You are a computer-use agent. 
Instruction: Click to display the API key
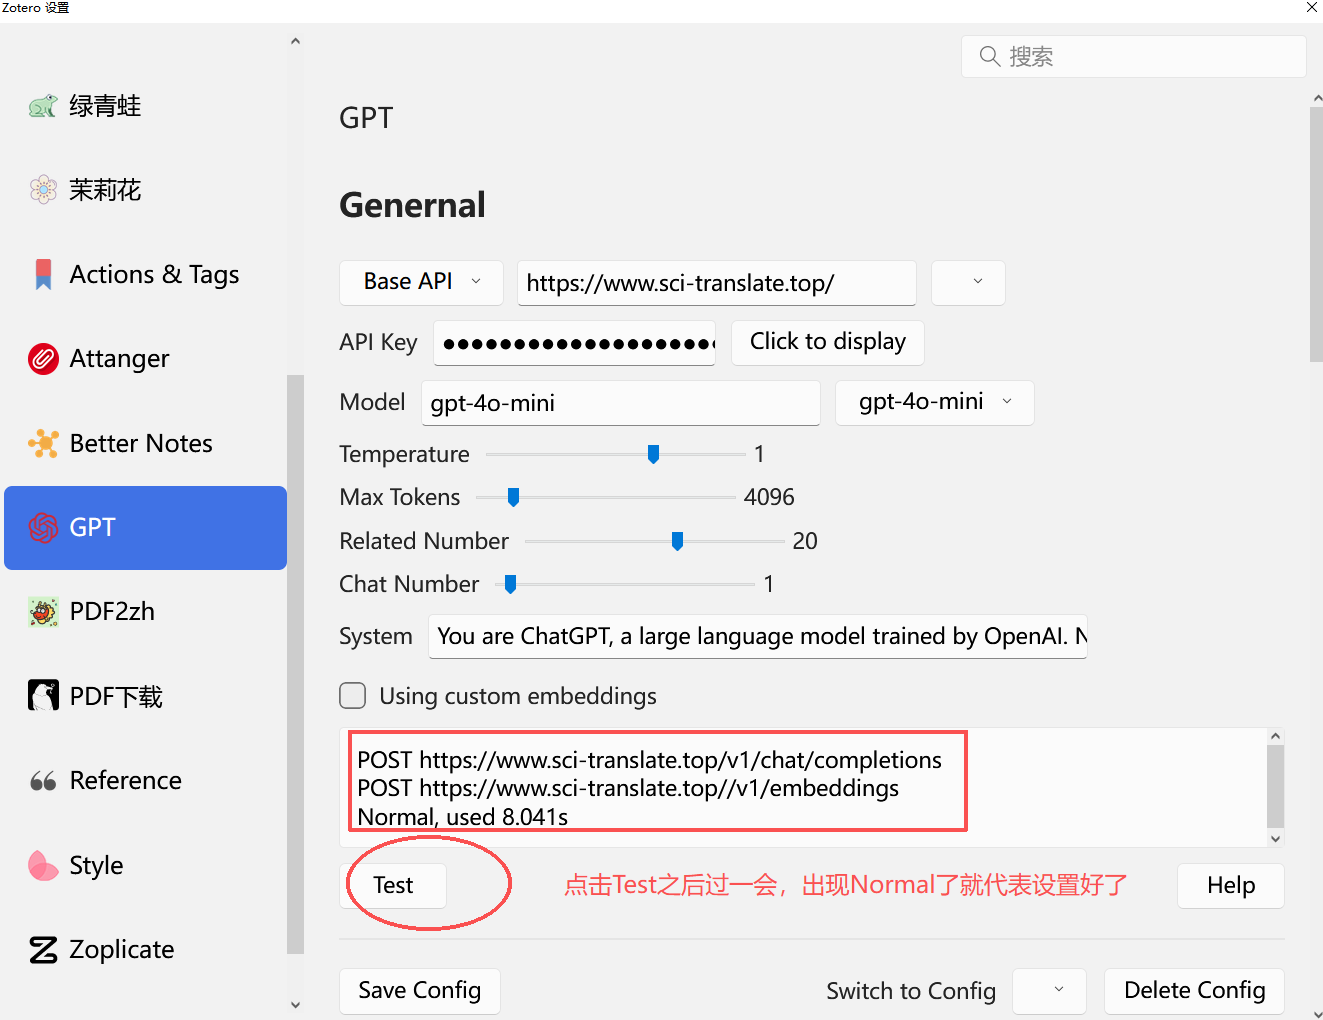click(x=827, y=342)
